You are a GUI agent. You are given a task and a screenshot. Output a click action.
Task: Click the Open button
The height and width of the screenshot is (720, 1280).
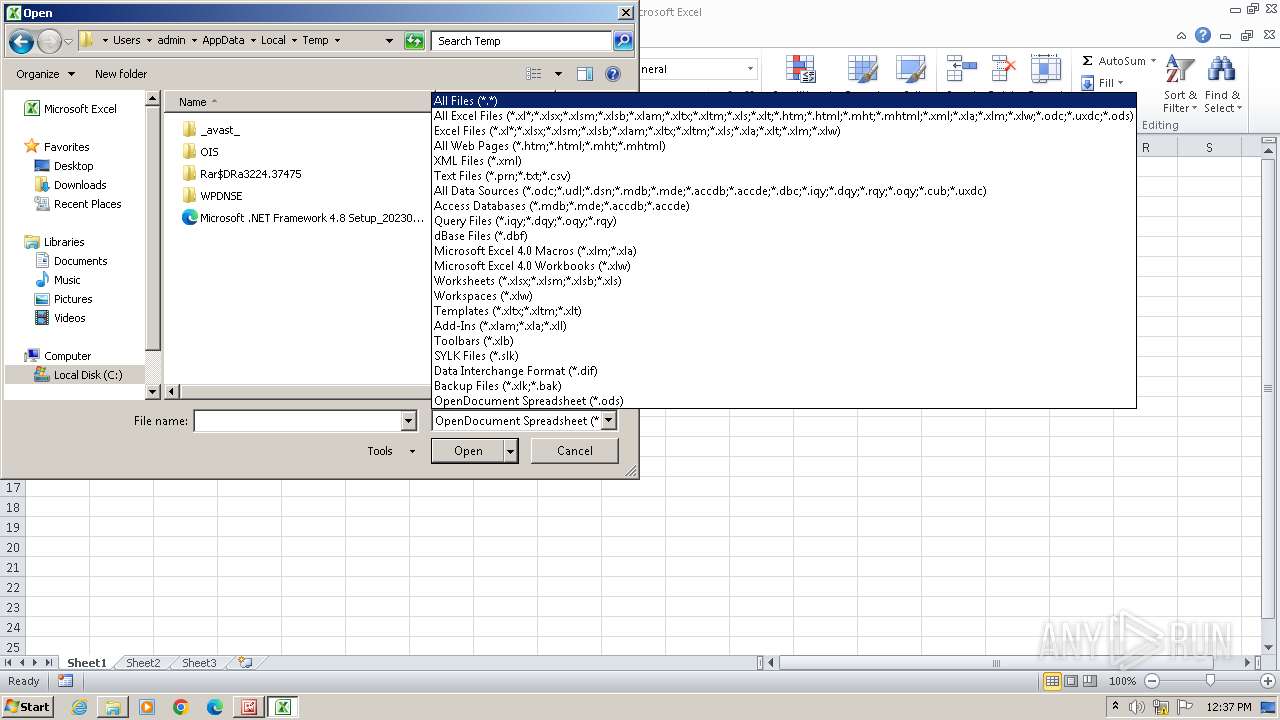click(468, 451)
